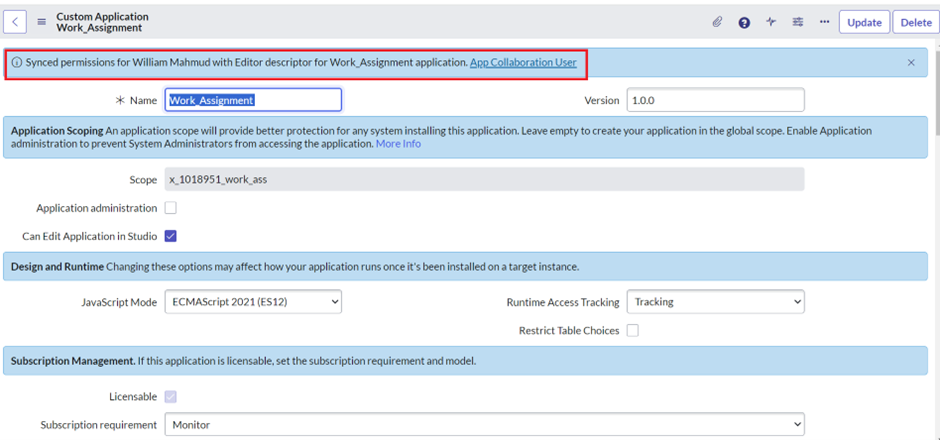Click the back arrow button
Image resolution: width=940 pixels, height=440 pixels.
click(x=16, y=22)
